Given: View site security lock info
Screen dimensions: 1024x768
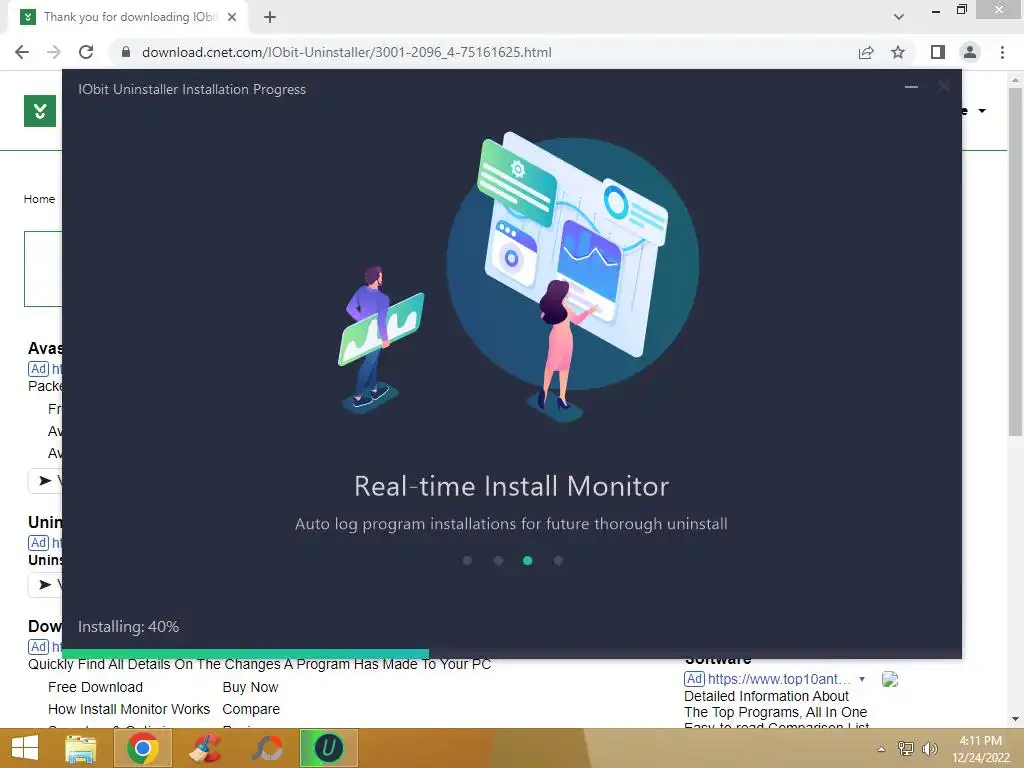Looking at the screenshot, I should pos(126,52).
